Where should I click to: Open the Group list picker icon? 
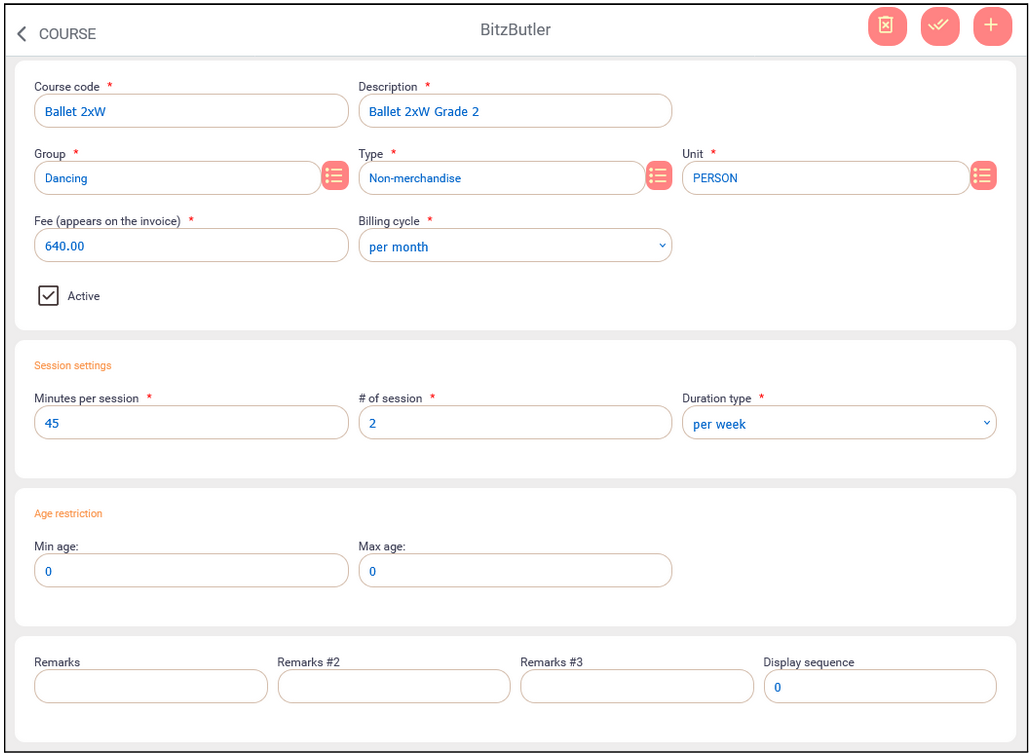pyautogui.click(x=334, y=175)
